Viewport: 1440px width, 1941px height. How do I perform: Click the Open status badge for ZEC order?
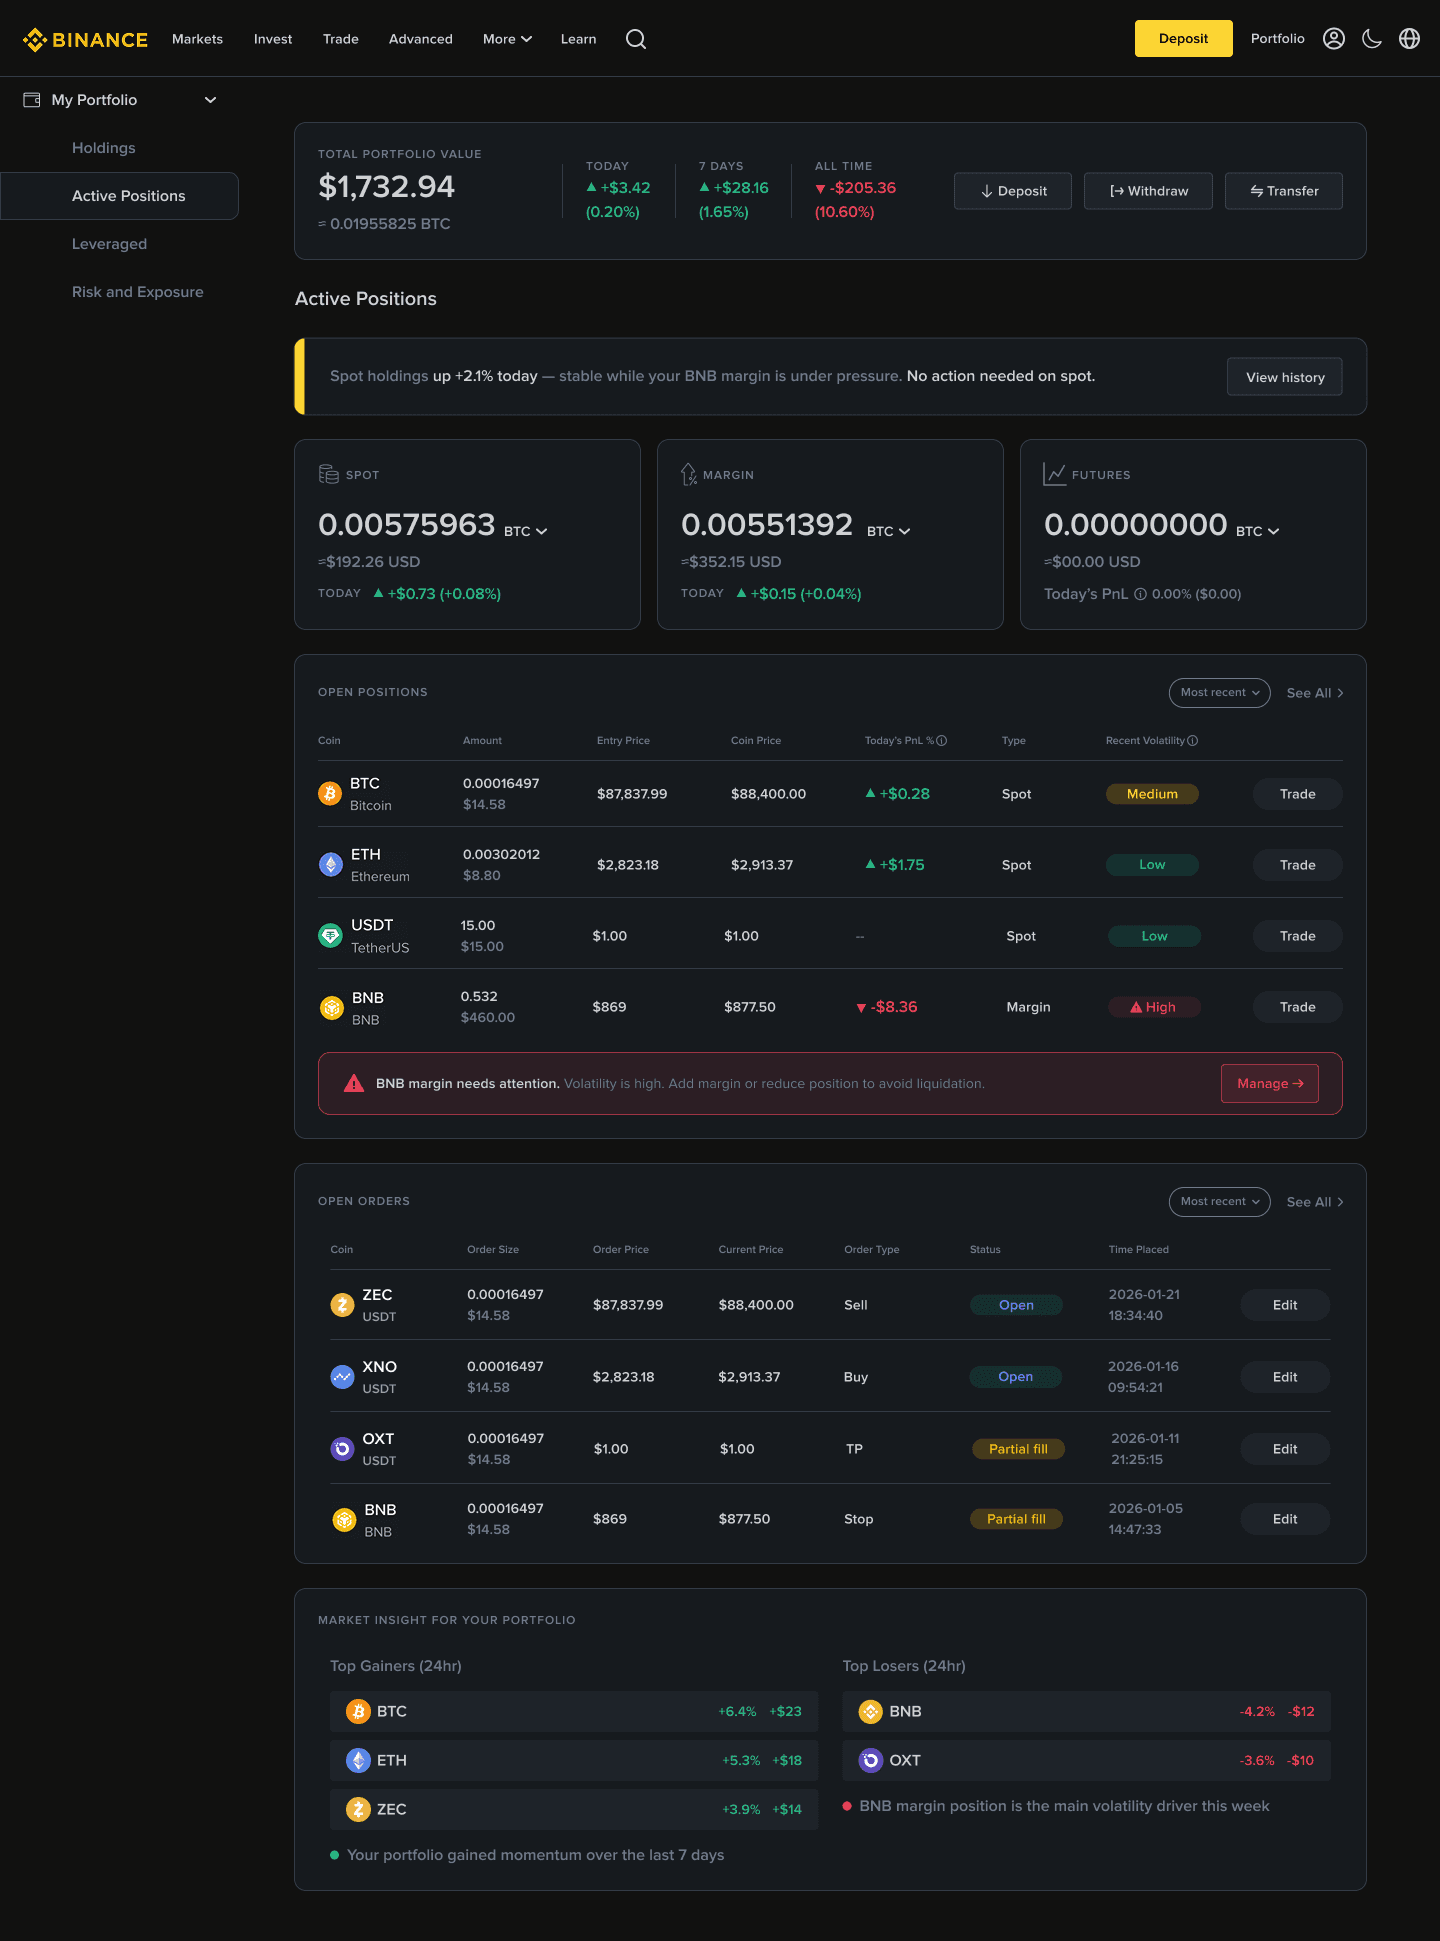tap(1016, 1305)
